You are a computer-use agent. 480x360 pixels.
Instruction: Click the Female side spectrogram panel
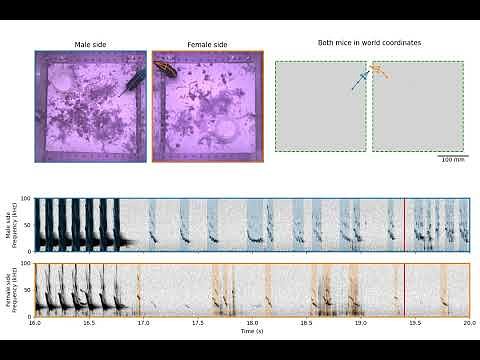pyautogui.click(x=252, y=290)
